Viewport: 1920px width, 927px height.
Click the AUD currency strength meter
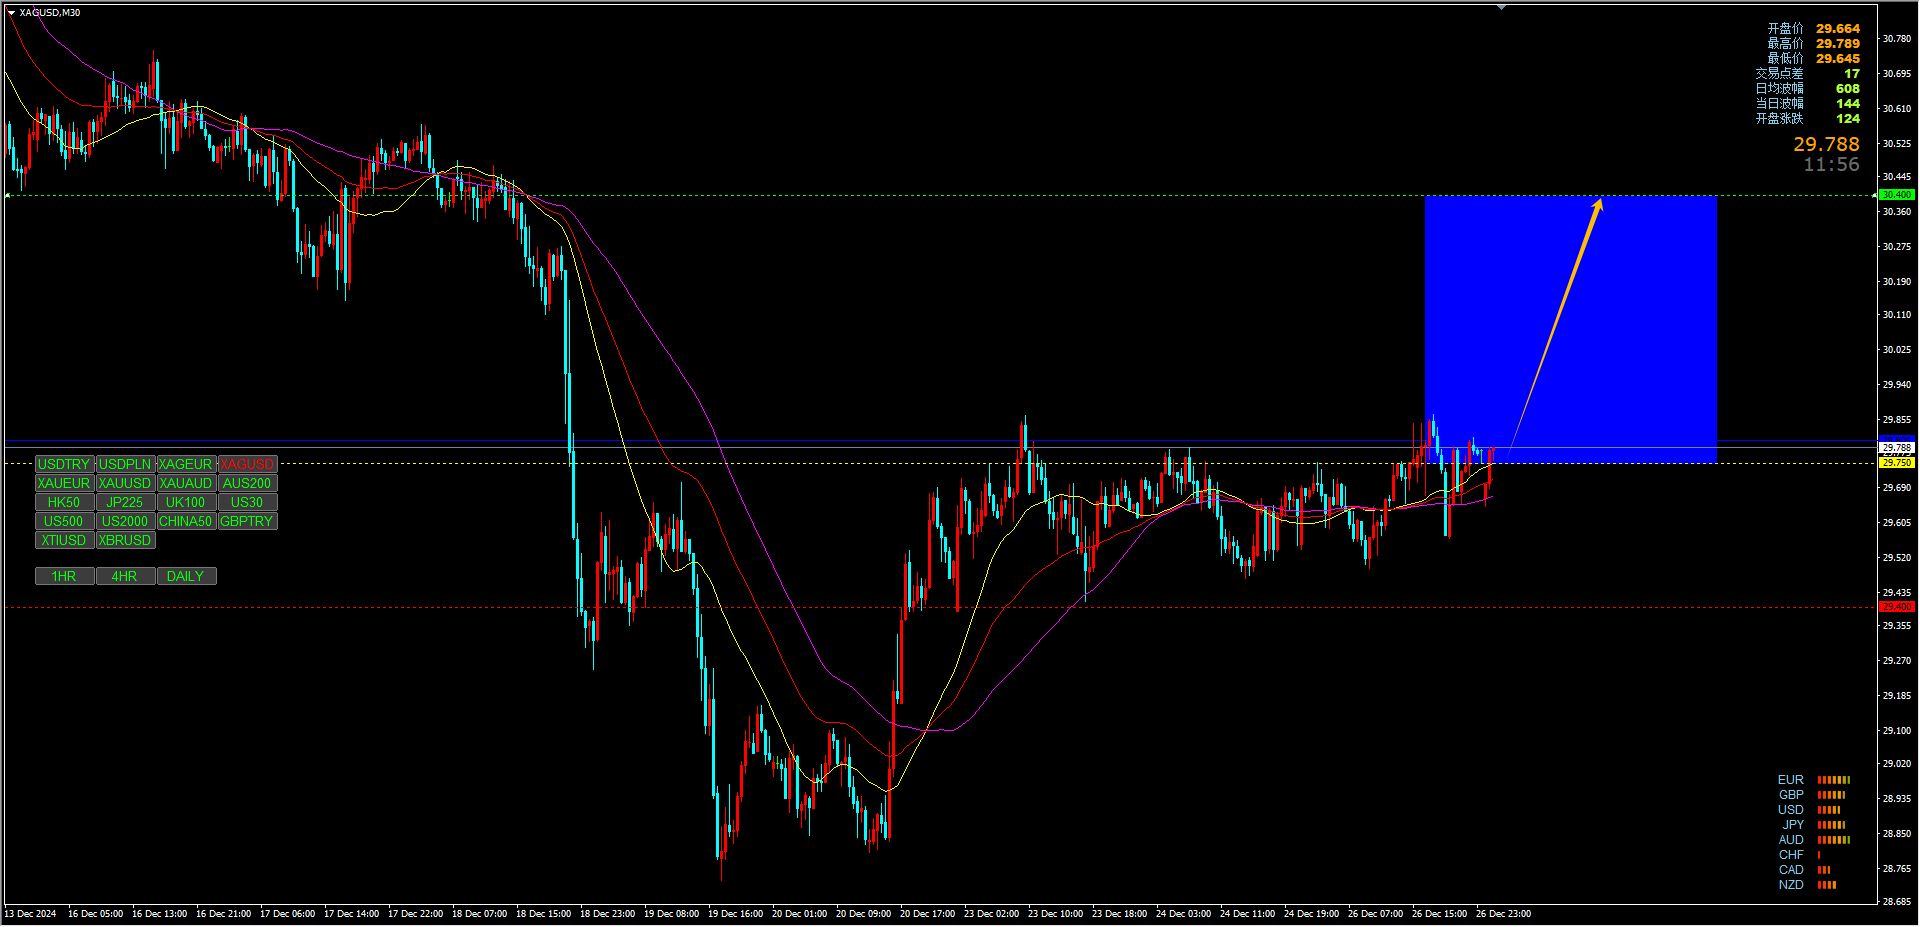point(1834,840)
